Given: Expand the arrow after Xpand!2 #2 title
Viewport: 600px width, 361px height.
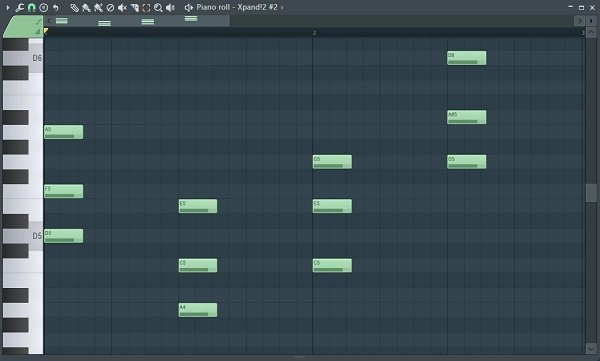Looking at the screenshot, I should (x=282, y=7).
